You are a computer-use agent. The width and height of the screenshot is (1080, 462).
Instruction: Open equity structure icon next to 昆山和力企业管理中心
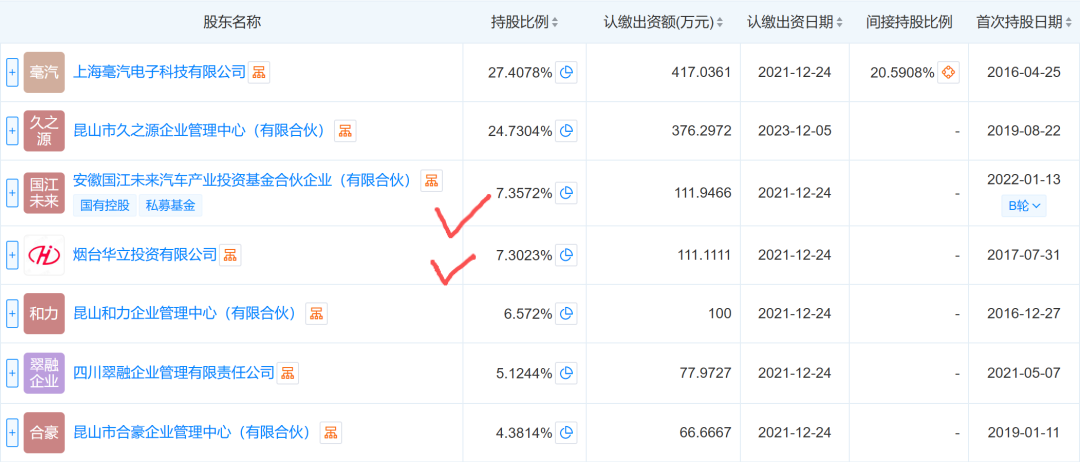tap(316, 313)
